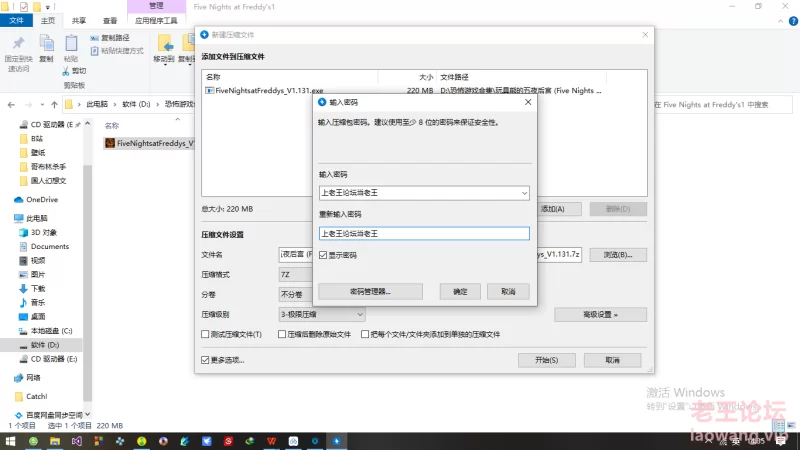This screenshot has width=800, height=450.
Task: Open WPS Office from the taskbar
Action: point(271,441)
